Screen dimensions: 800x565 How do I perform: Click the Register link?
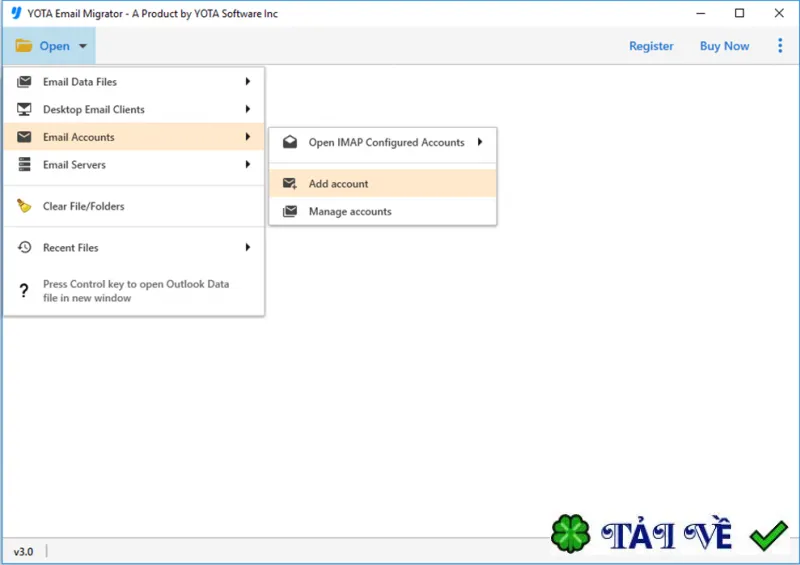click(651, 46)
